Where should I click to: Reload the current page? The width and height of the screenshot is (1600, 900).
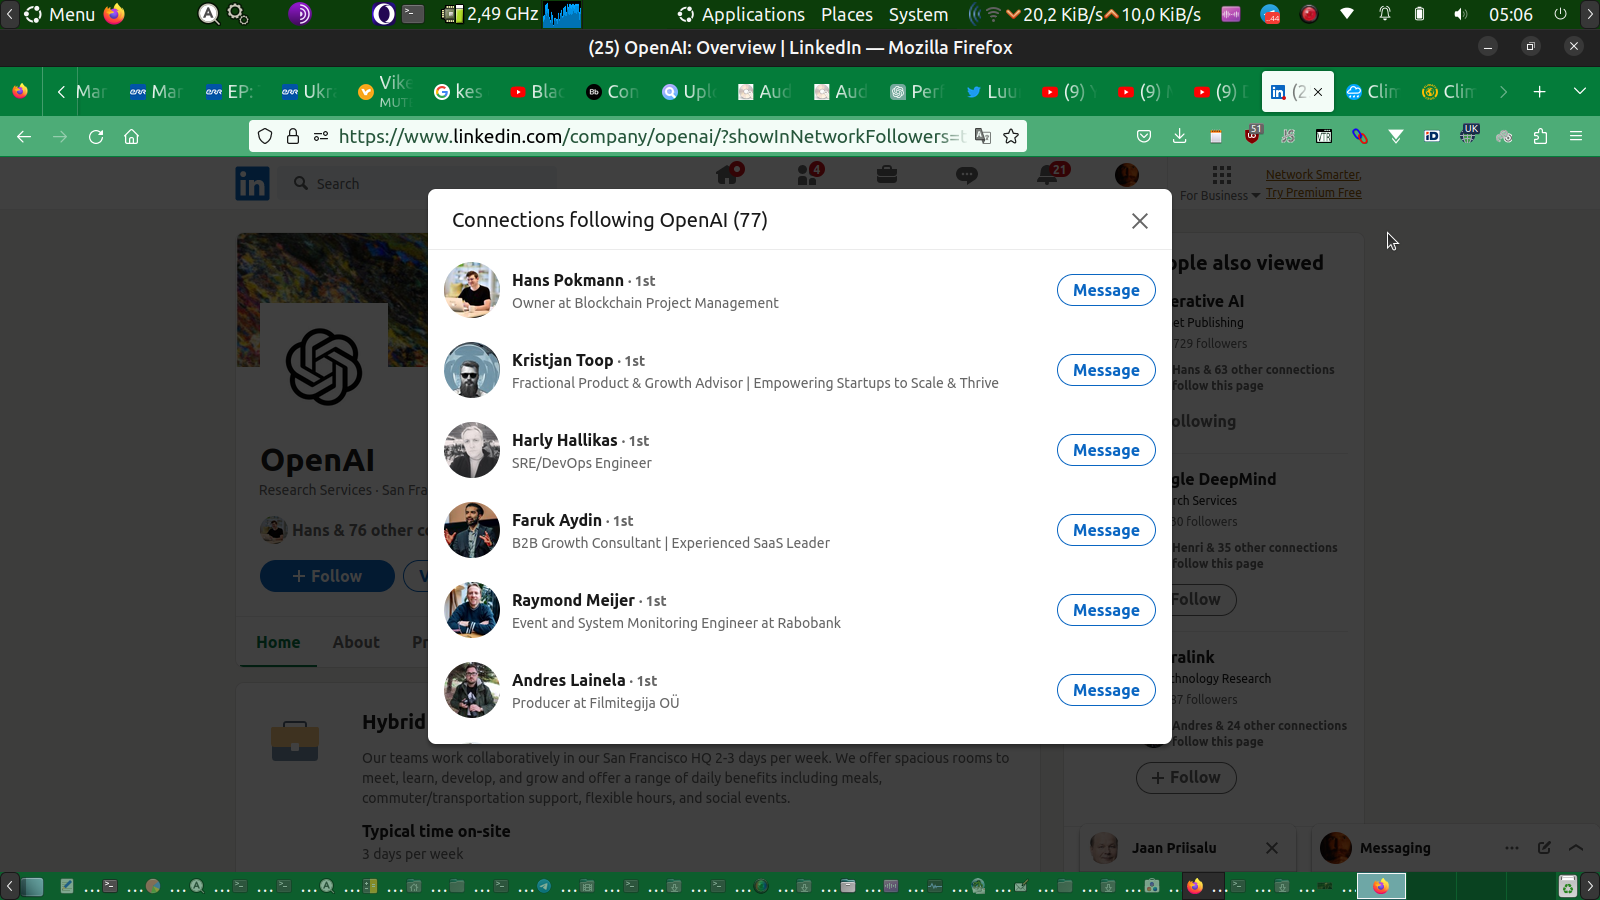coord(96,136)
